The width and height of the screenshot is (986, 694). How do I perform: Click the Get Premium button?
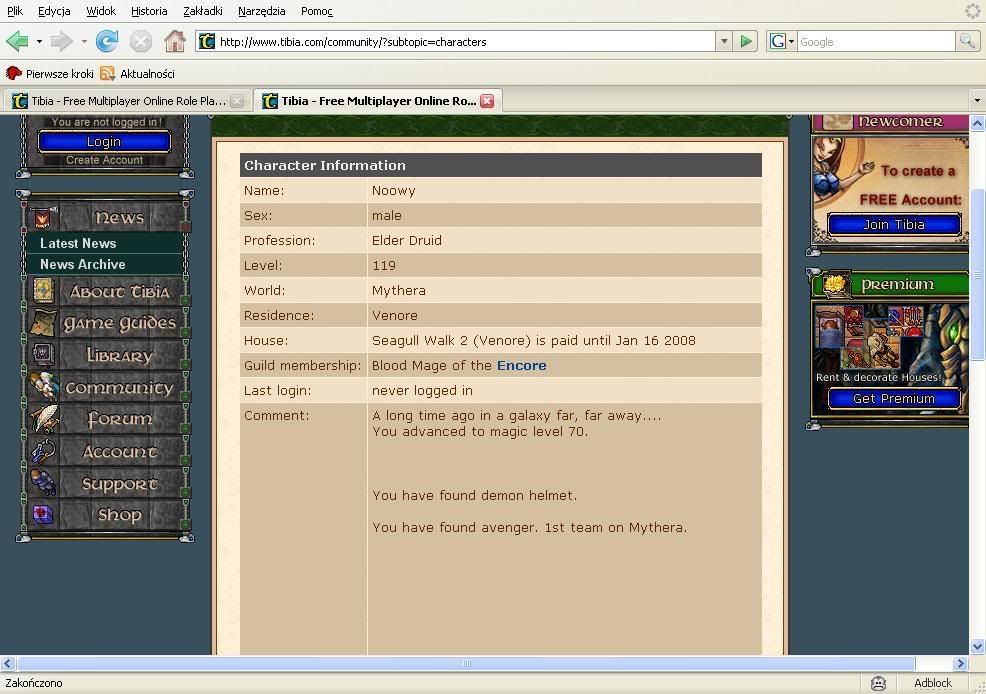pyautogui.click(x=894, y=399)
